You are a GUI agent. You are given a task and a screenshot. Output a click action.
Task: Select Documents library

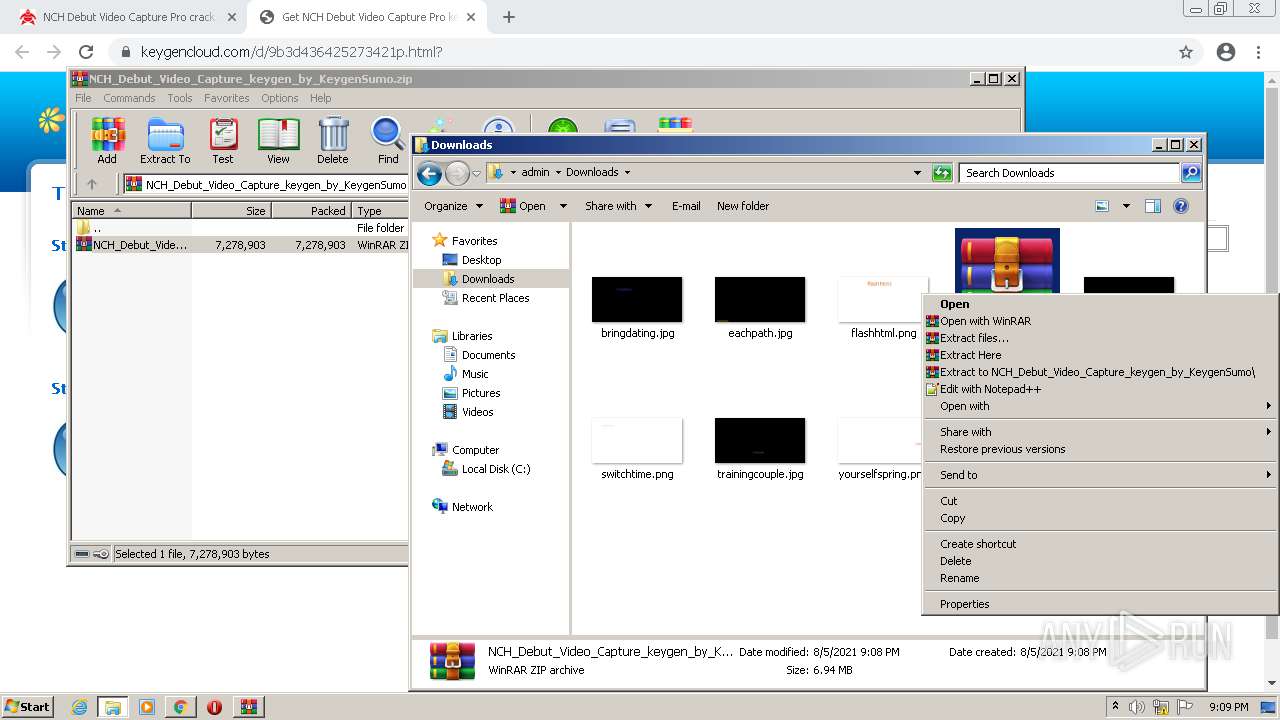click(488, 355)
